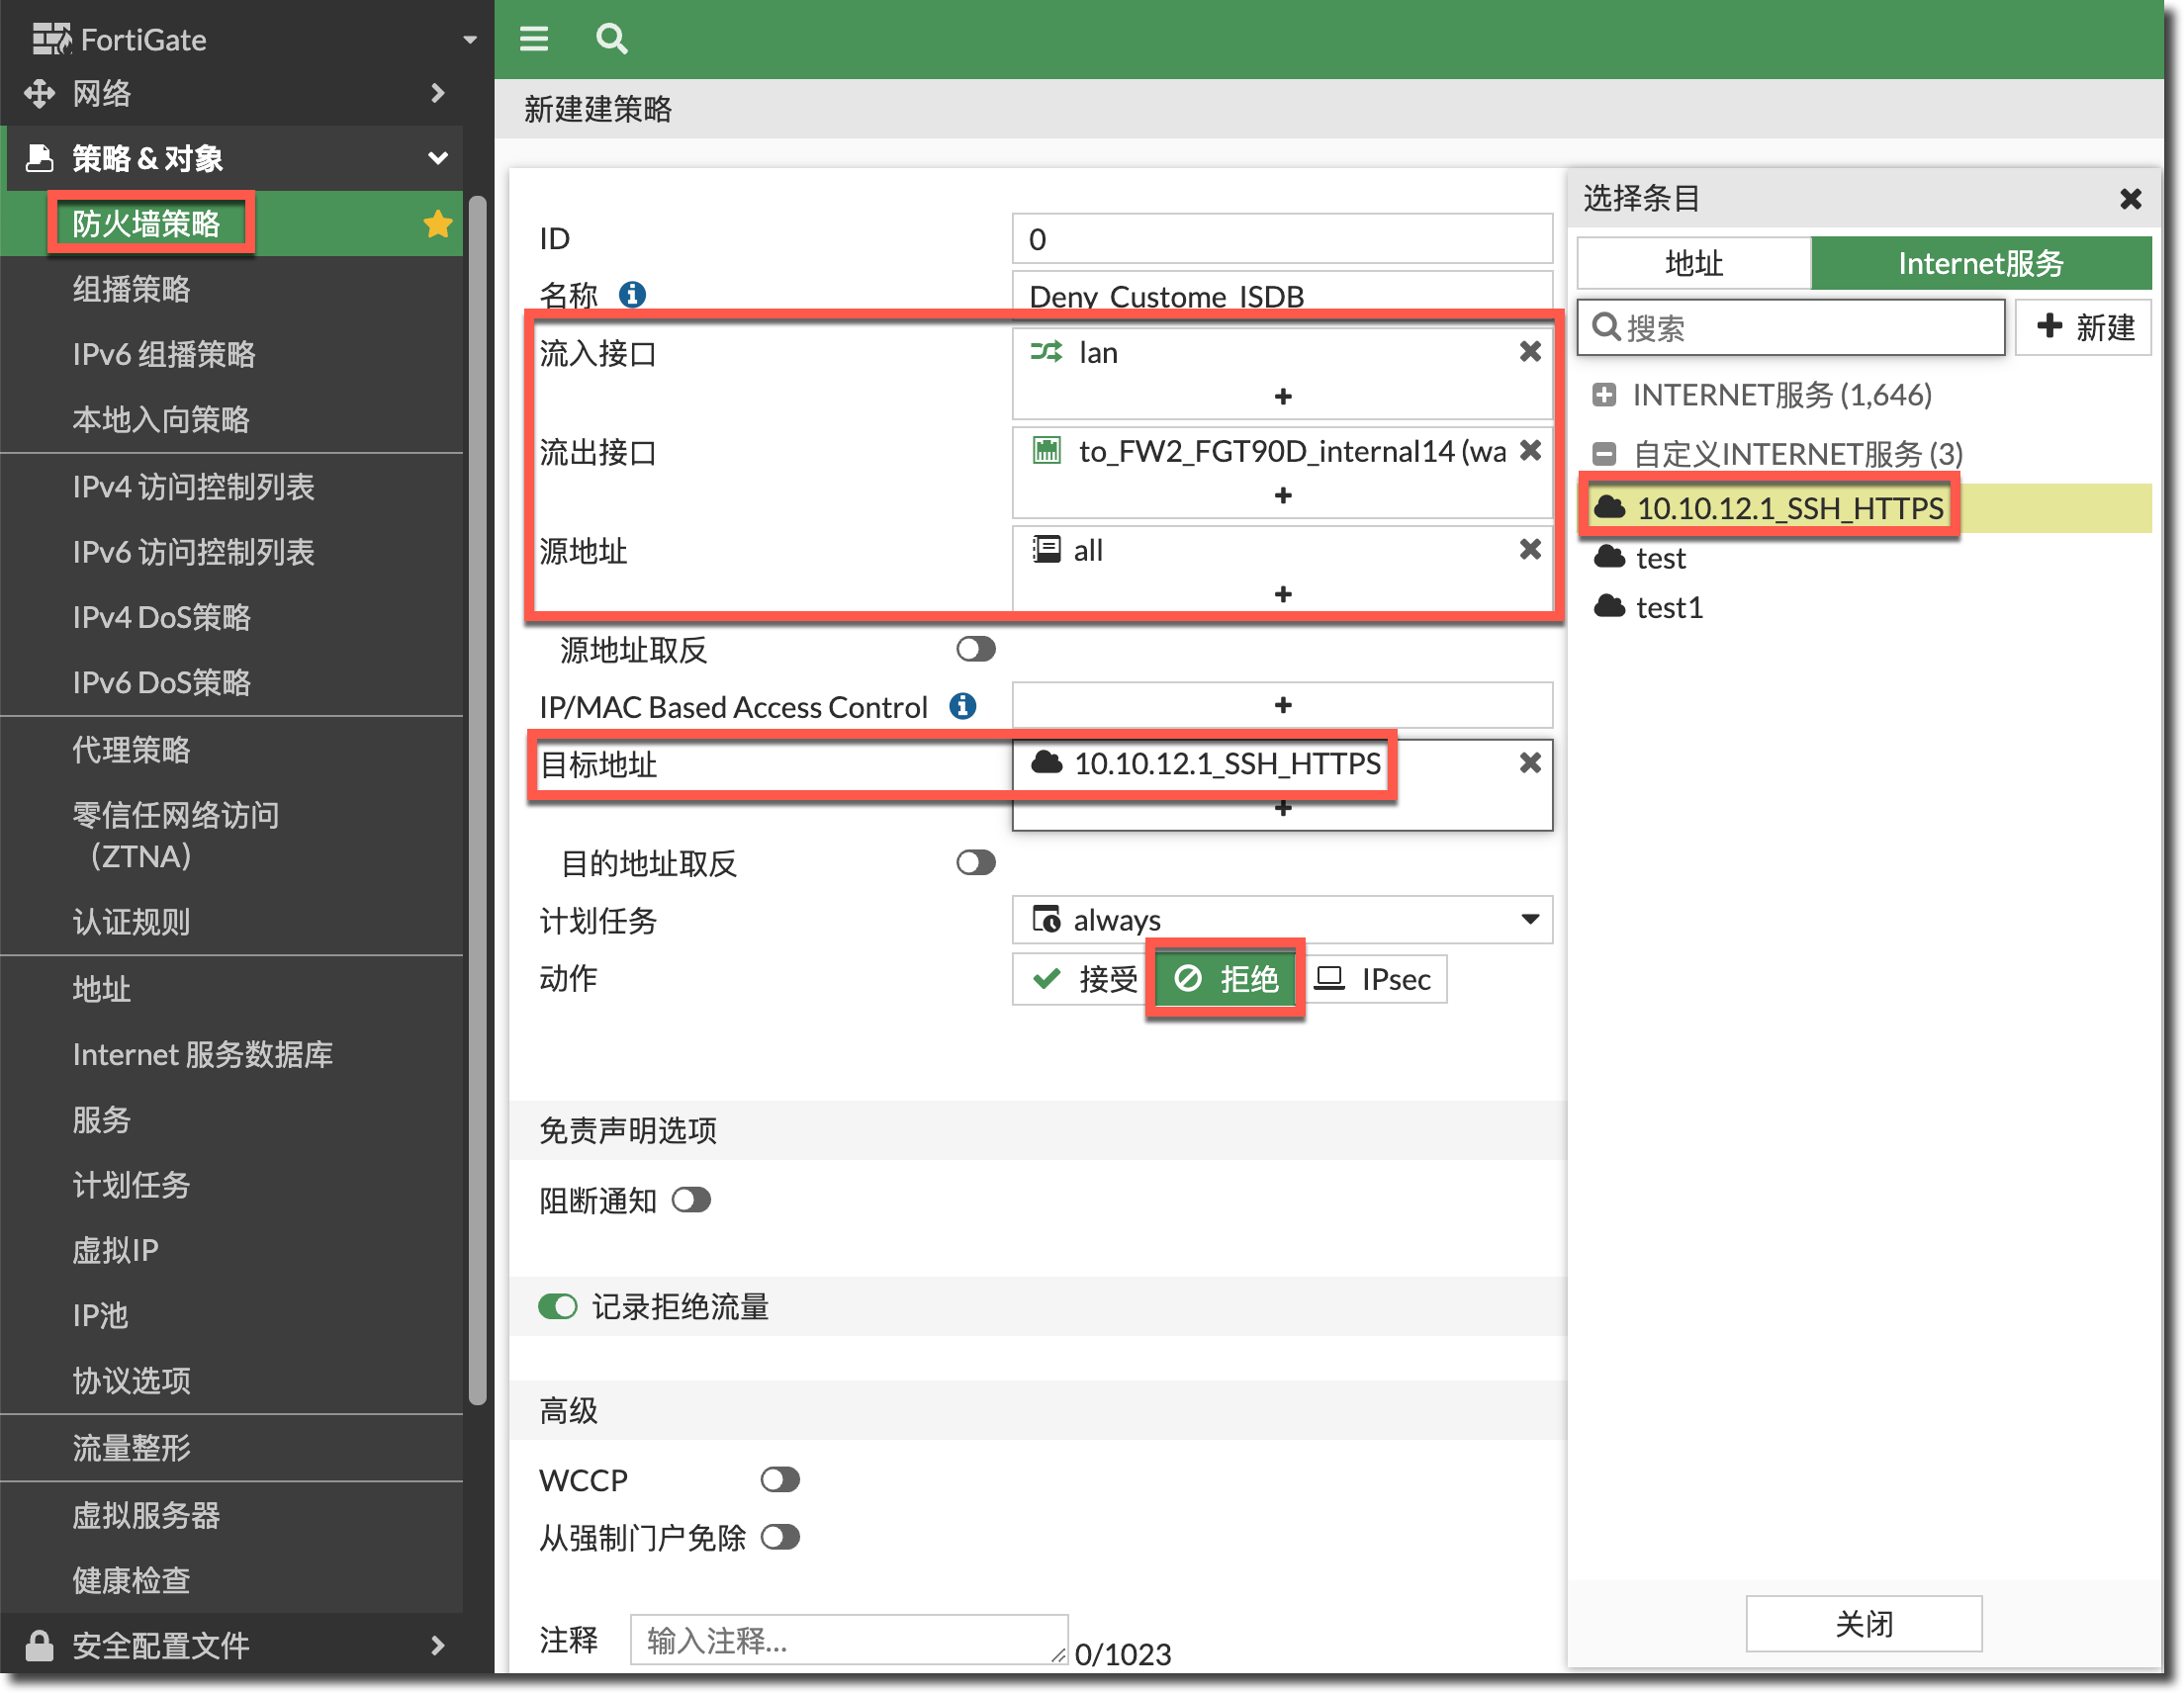The width and height of the screenshot is (2184, 1693).
Task: Click info icon next to IP/MAC Based Access Control
Action: click(962, 707)
